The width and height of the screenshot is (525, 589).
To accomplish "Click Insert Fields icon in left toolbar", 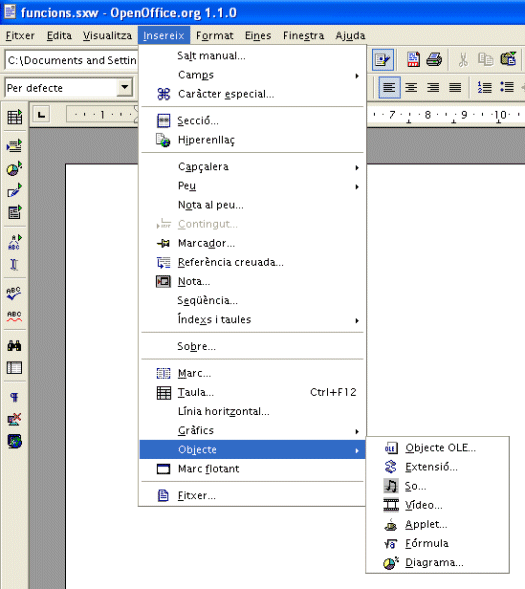I will (14, 146).
